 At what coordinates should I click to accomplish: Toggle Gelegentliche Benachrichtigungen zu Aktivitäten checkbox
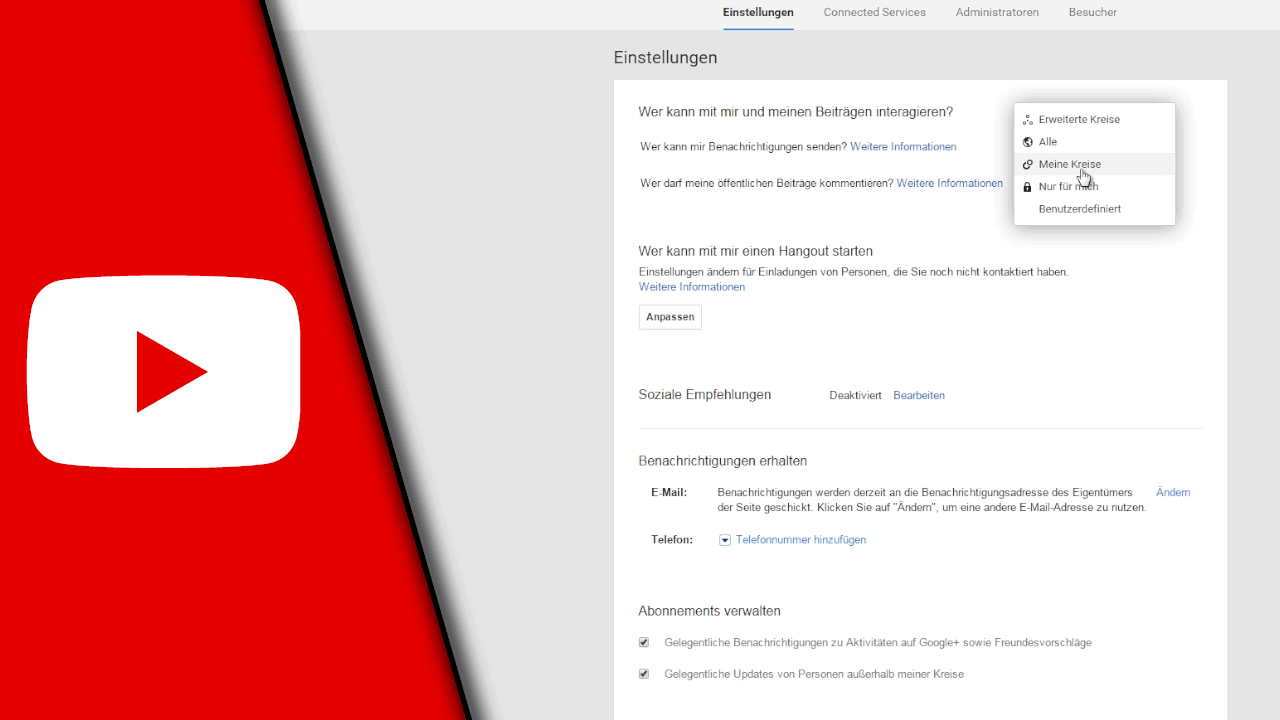[x=644, y=642]
